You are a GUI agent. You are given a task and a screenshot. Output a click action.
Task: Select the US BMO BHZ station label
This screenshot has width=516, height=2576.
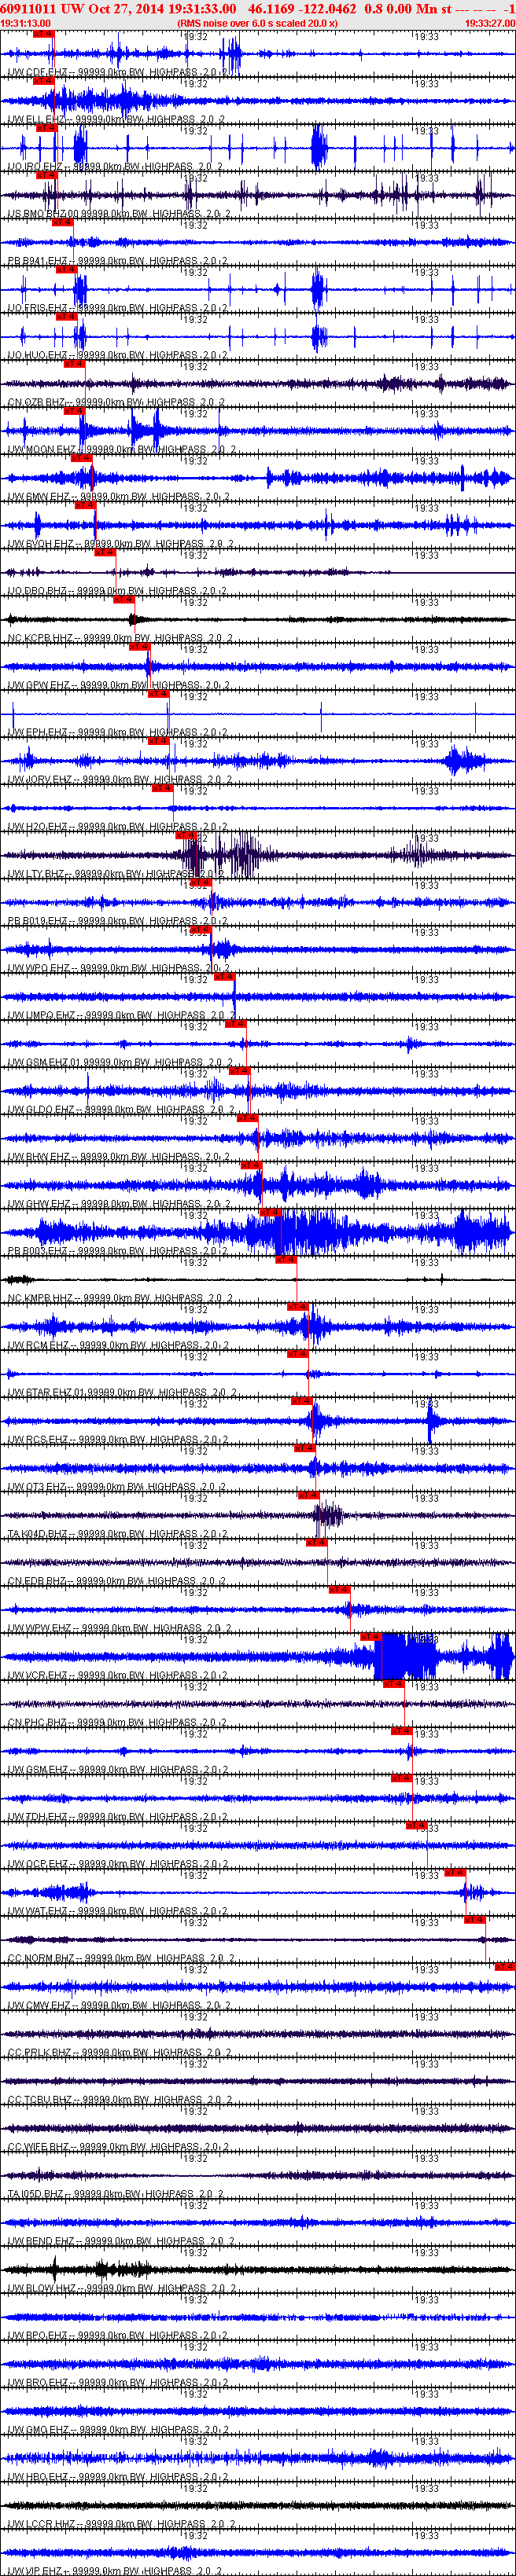(x=120, y=214)
